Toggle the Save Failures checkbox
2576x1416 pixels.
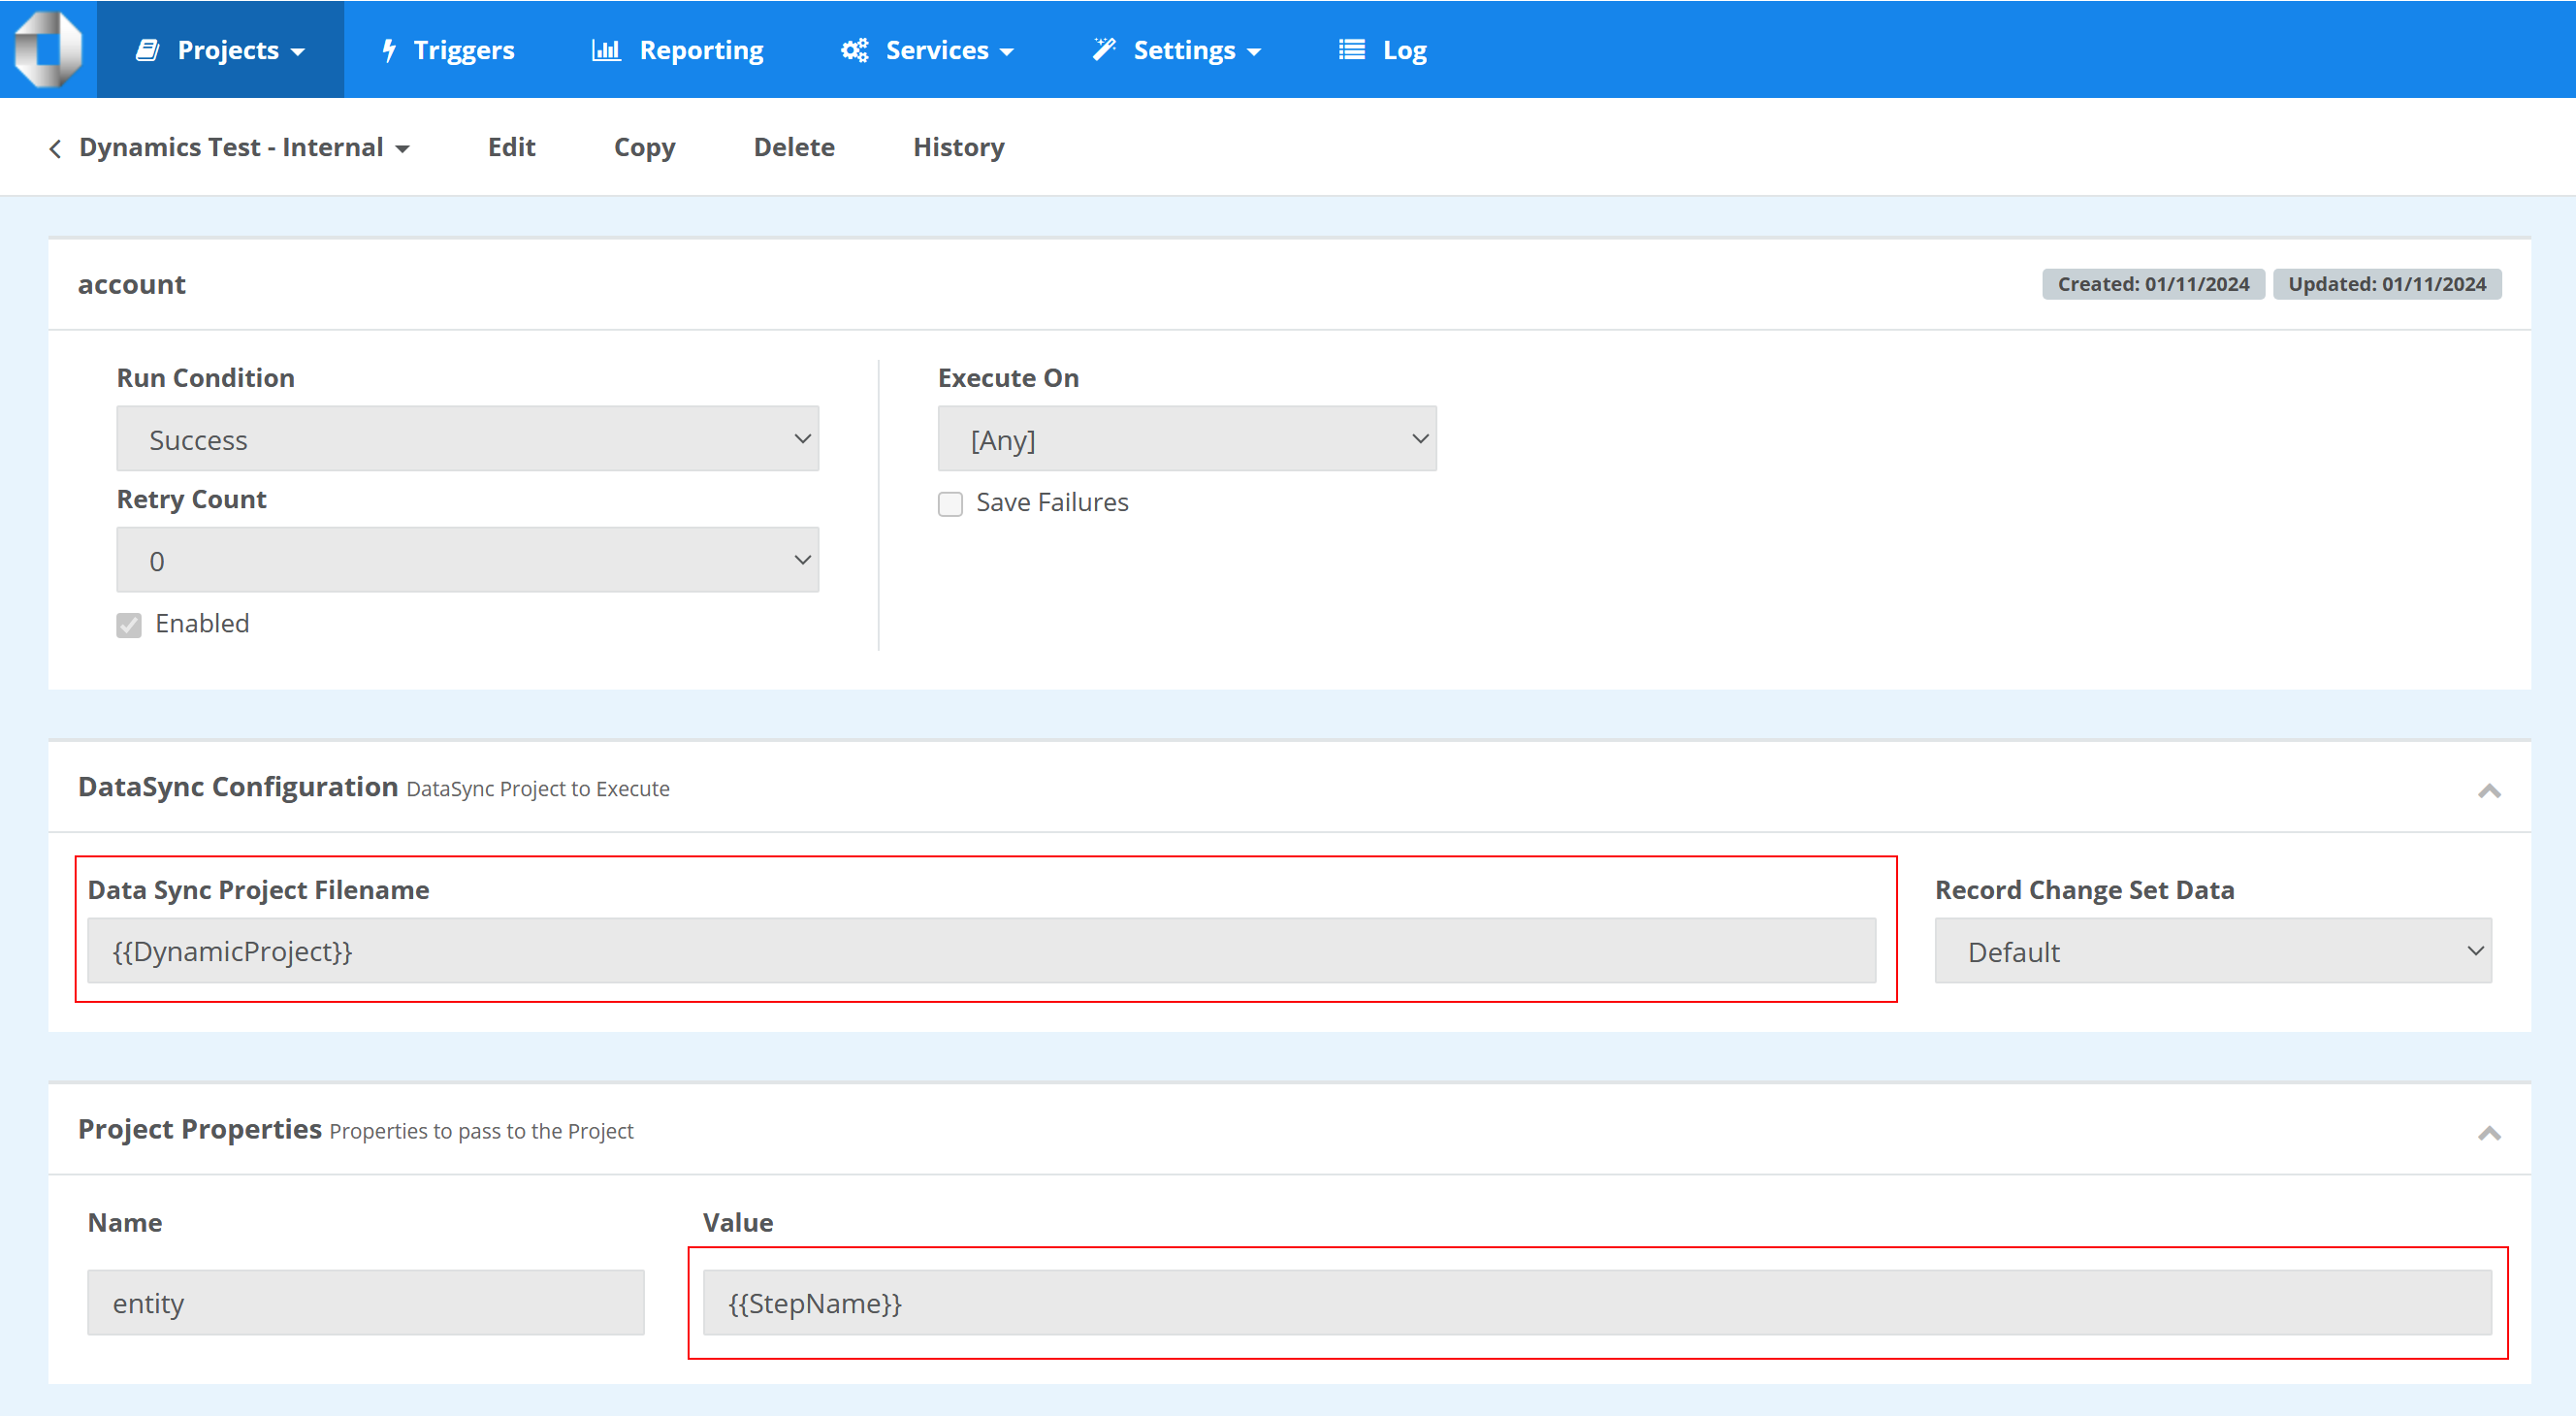click(950, 503)
